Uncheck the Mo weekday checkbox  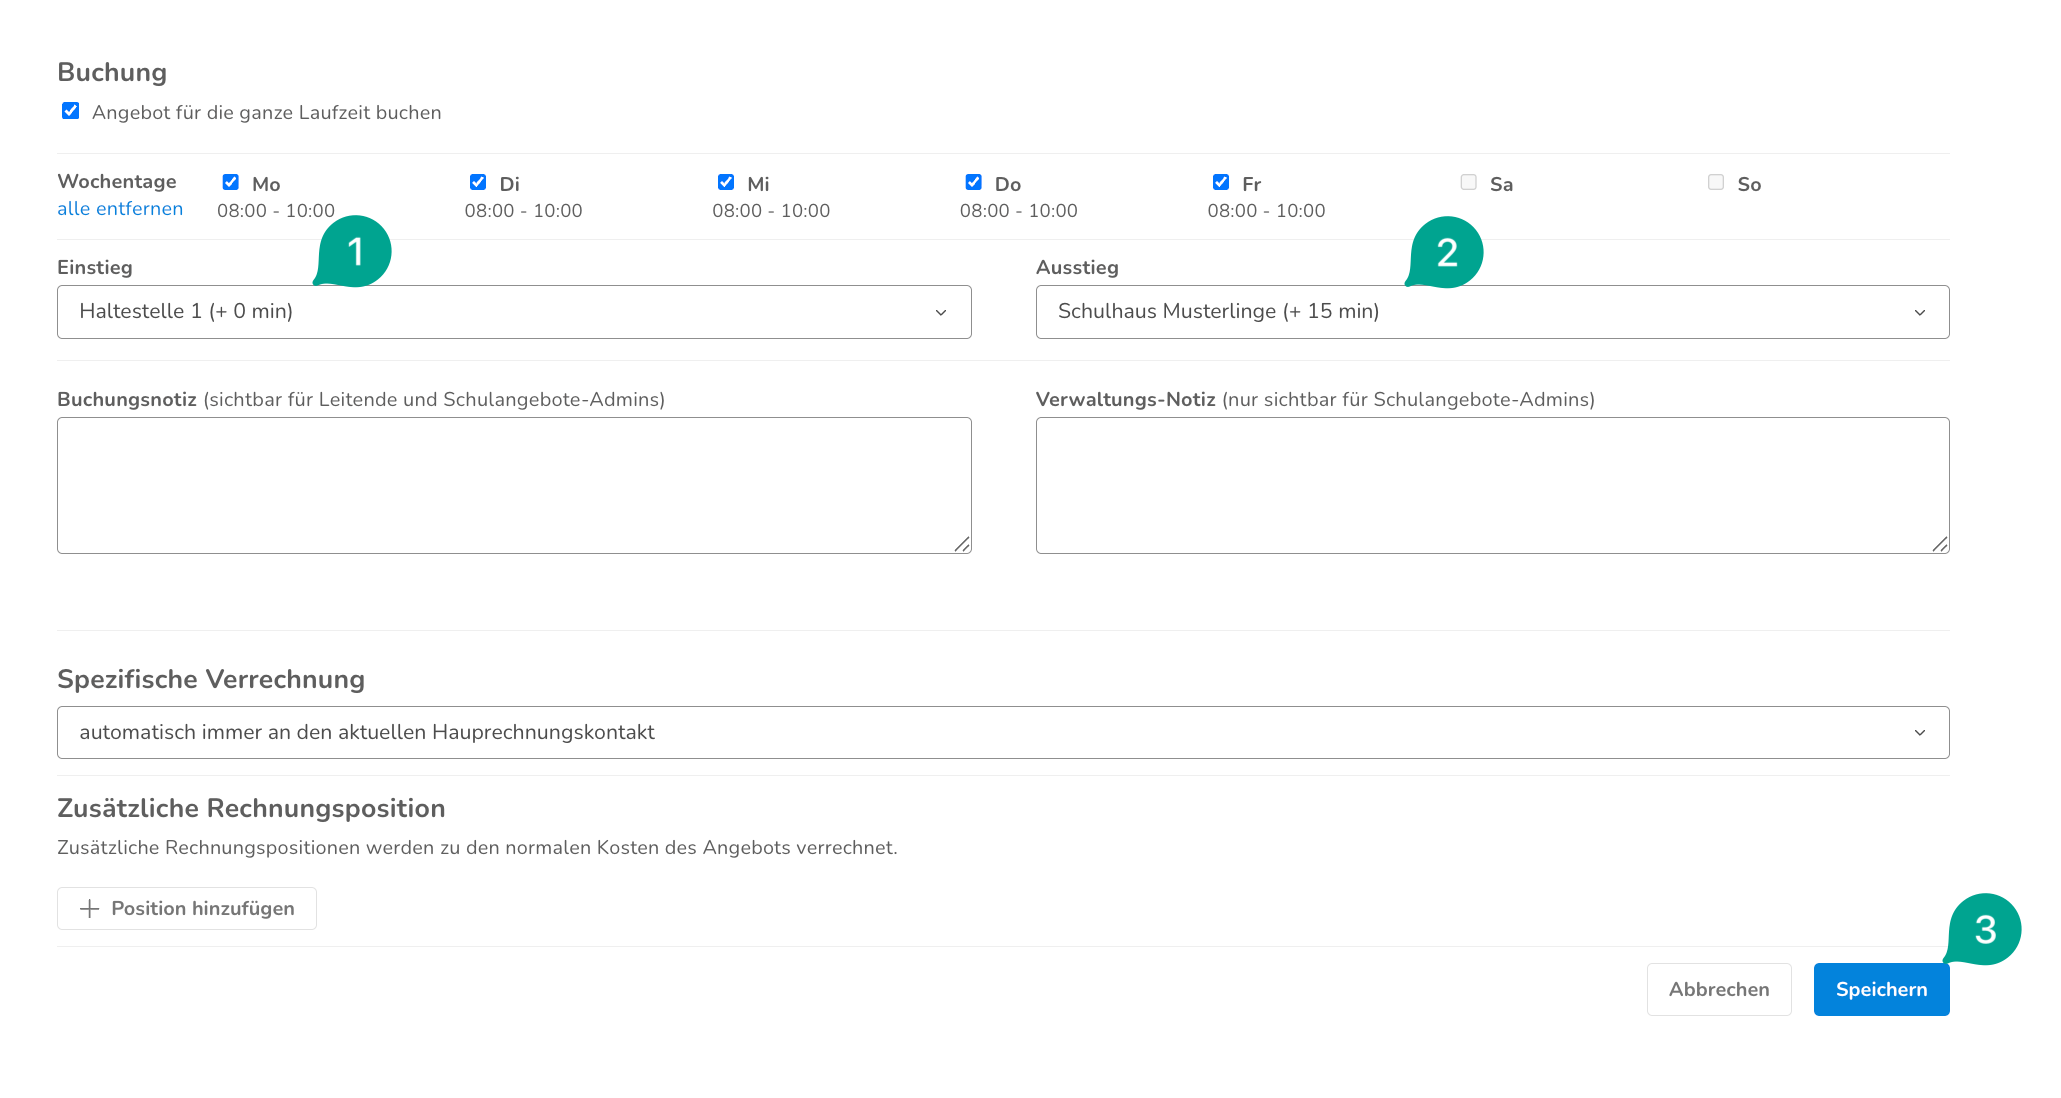click(231, 182)
